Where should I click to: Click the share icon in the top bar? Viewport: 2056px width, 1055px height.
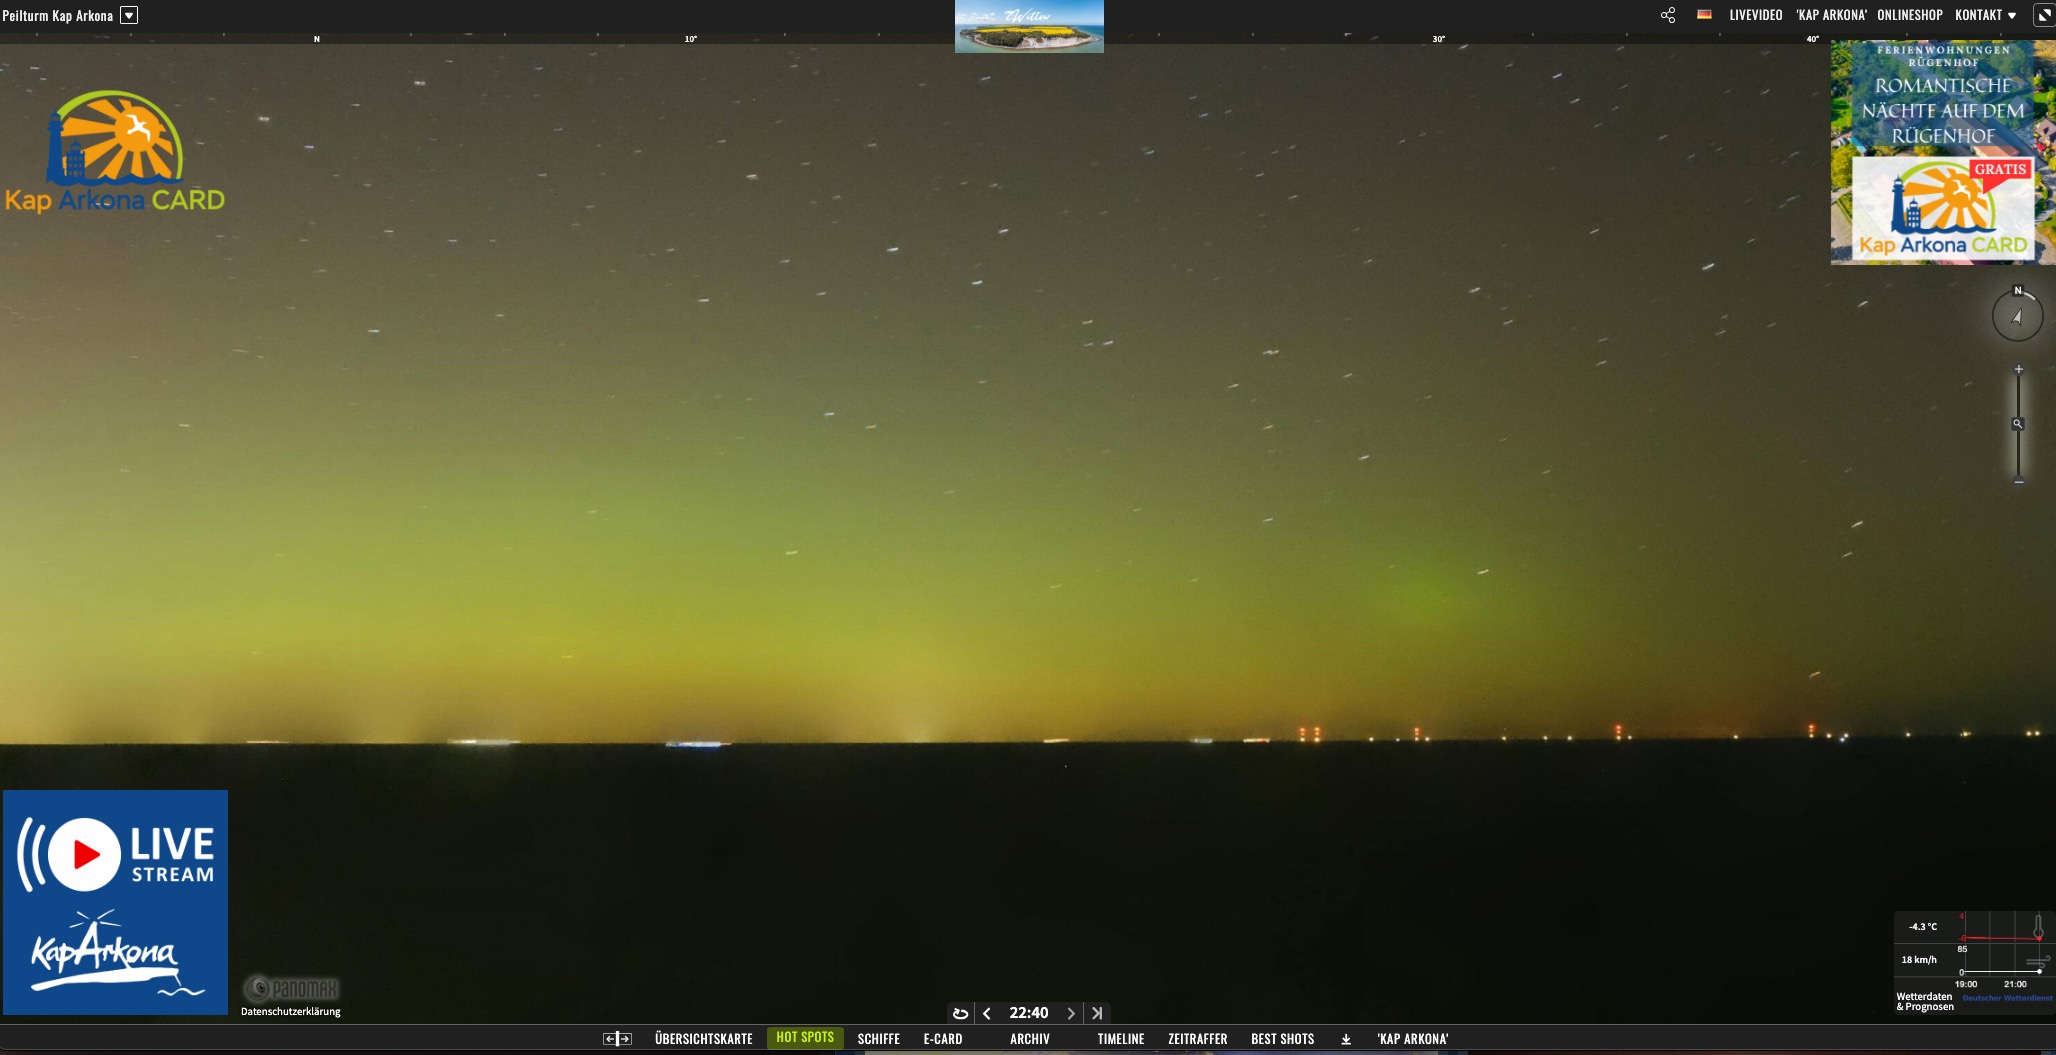tap(1667, 15)
